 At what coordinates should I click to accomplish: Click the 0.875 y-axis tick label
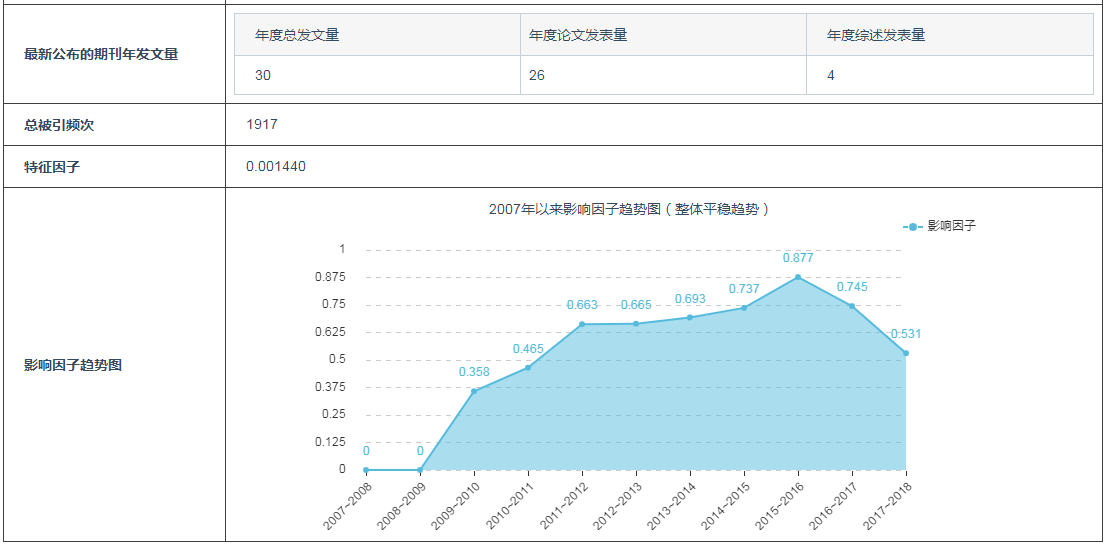[330, 277]
